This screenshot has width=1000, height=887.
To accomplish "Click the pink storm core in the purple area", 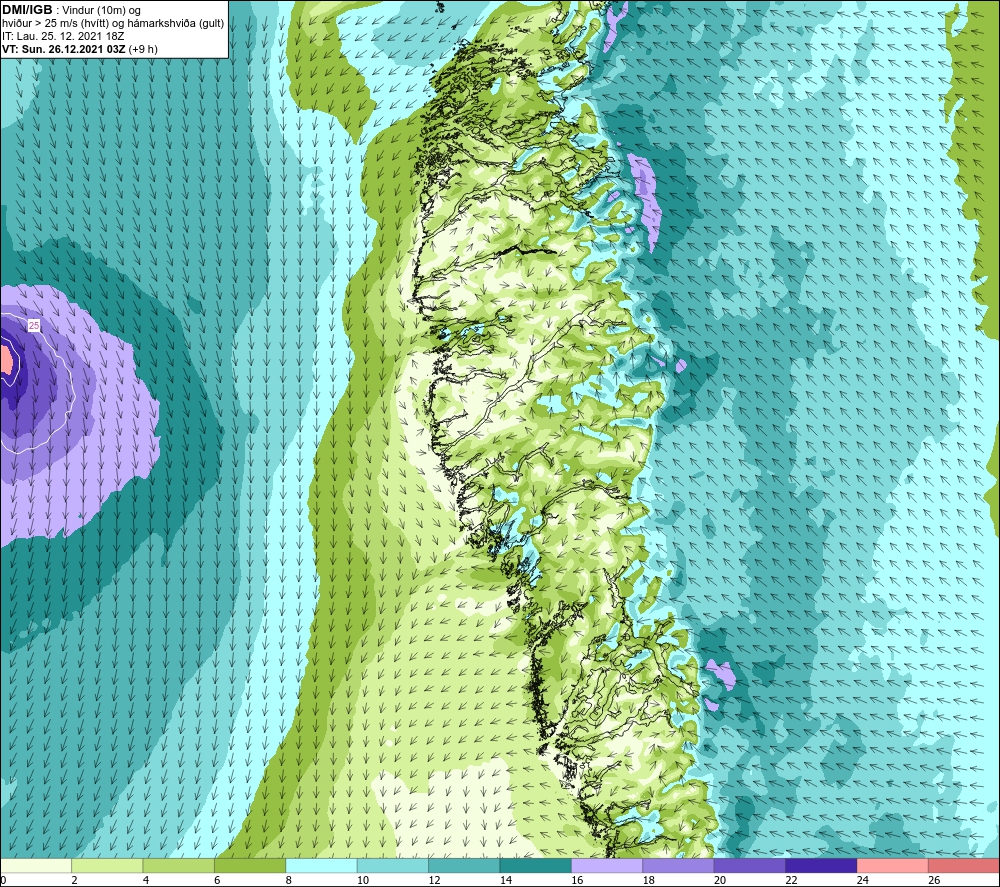I will pos(5,360).
